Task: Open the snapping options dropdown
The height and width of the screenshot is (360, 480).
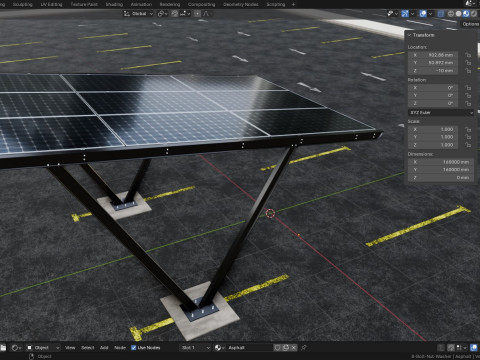Action: 185,14
